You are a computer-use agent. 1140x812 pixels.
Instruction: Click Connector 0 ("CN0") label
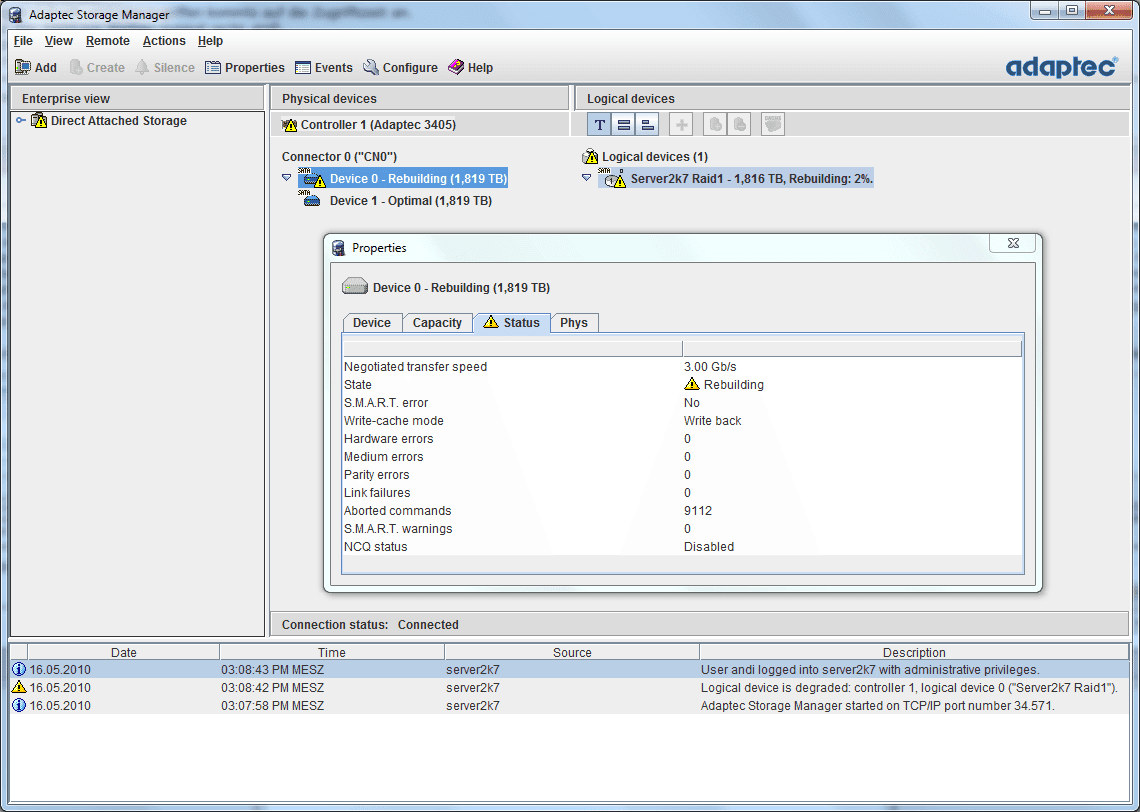(x=340, y=156)
